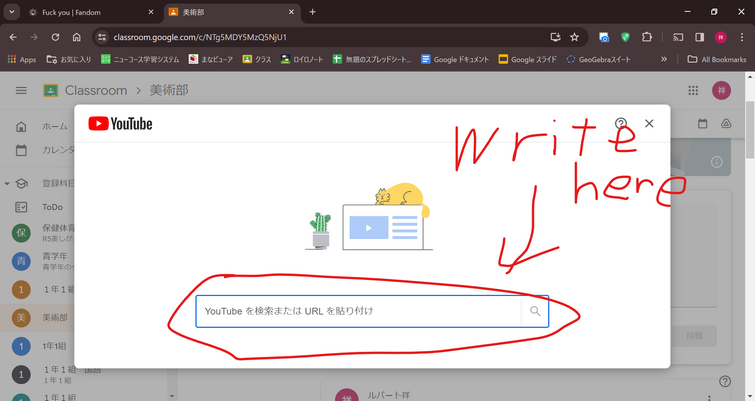755x401 pixels.
Task: Click the page help icon at bottom right
Action: (725, 381)
